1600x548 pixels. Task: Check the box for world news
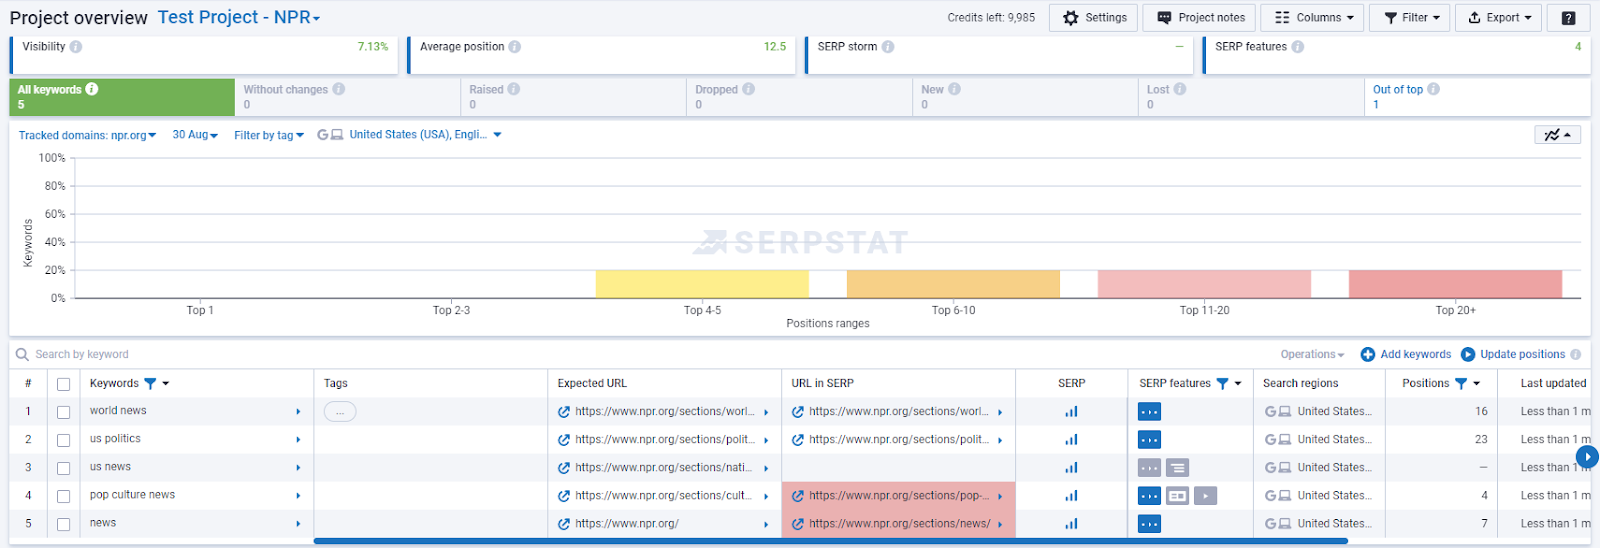[63, 412]
